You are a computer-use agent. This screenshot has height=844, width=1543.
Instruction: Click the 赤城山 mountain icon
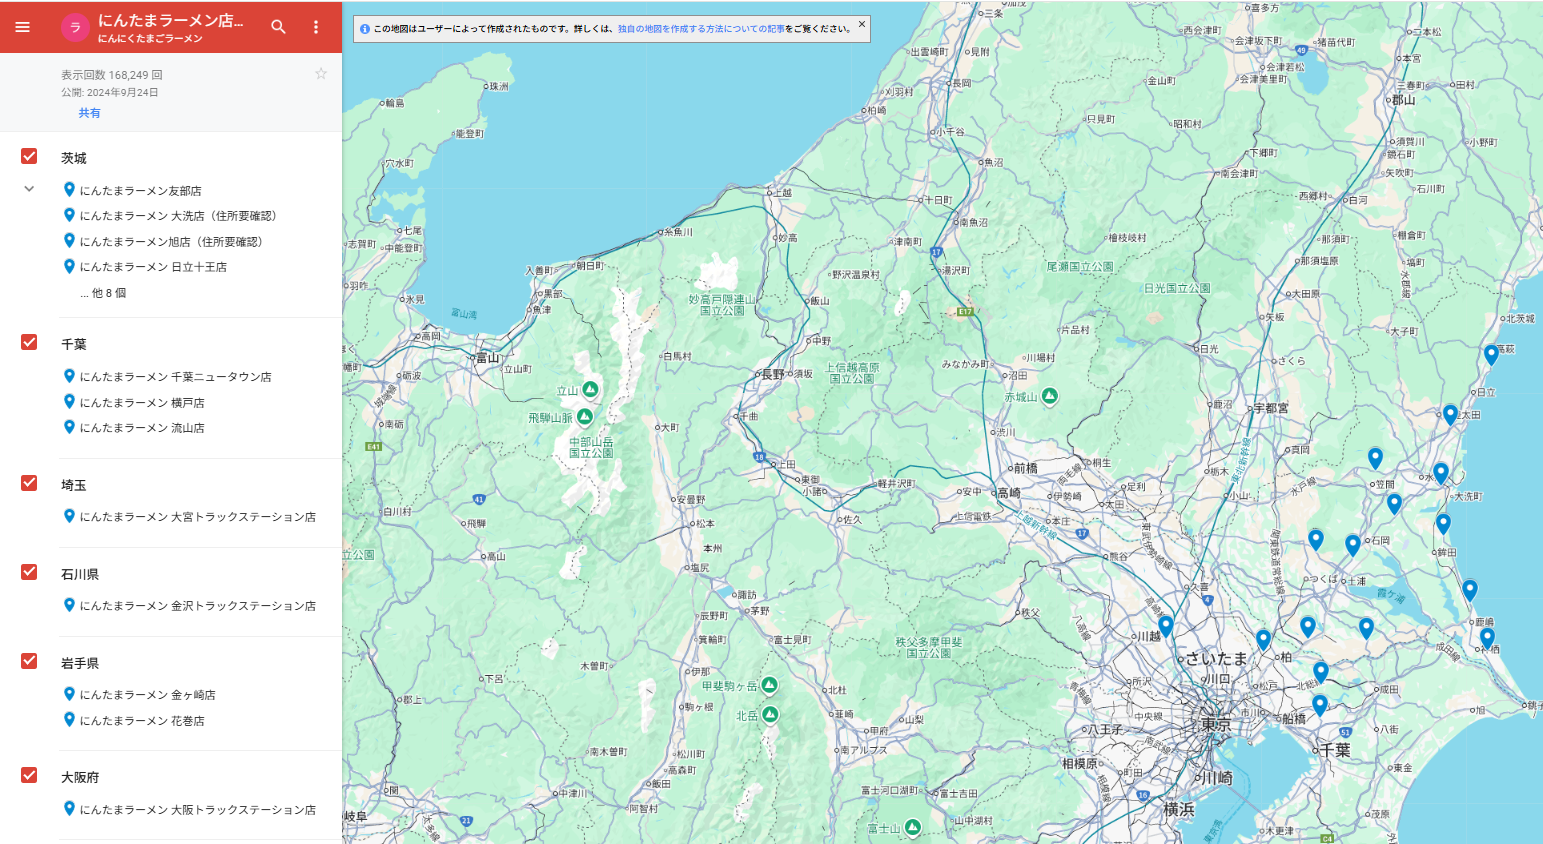click(x=1049, y=396)
